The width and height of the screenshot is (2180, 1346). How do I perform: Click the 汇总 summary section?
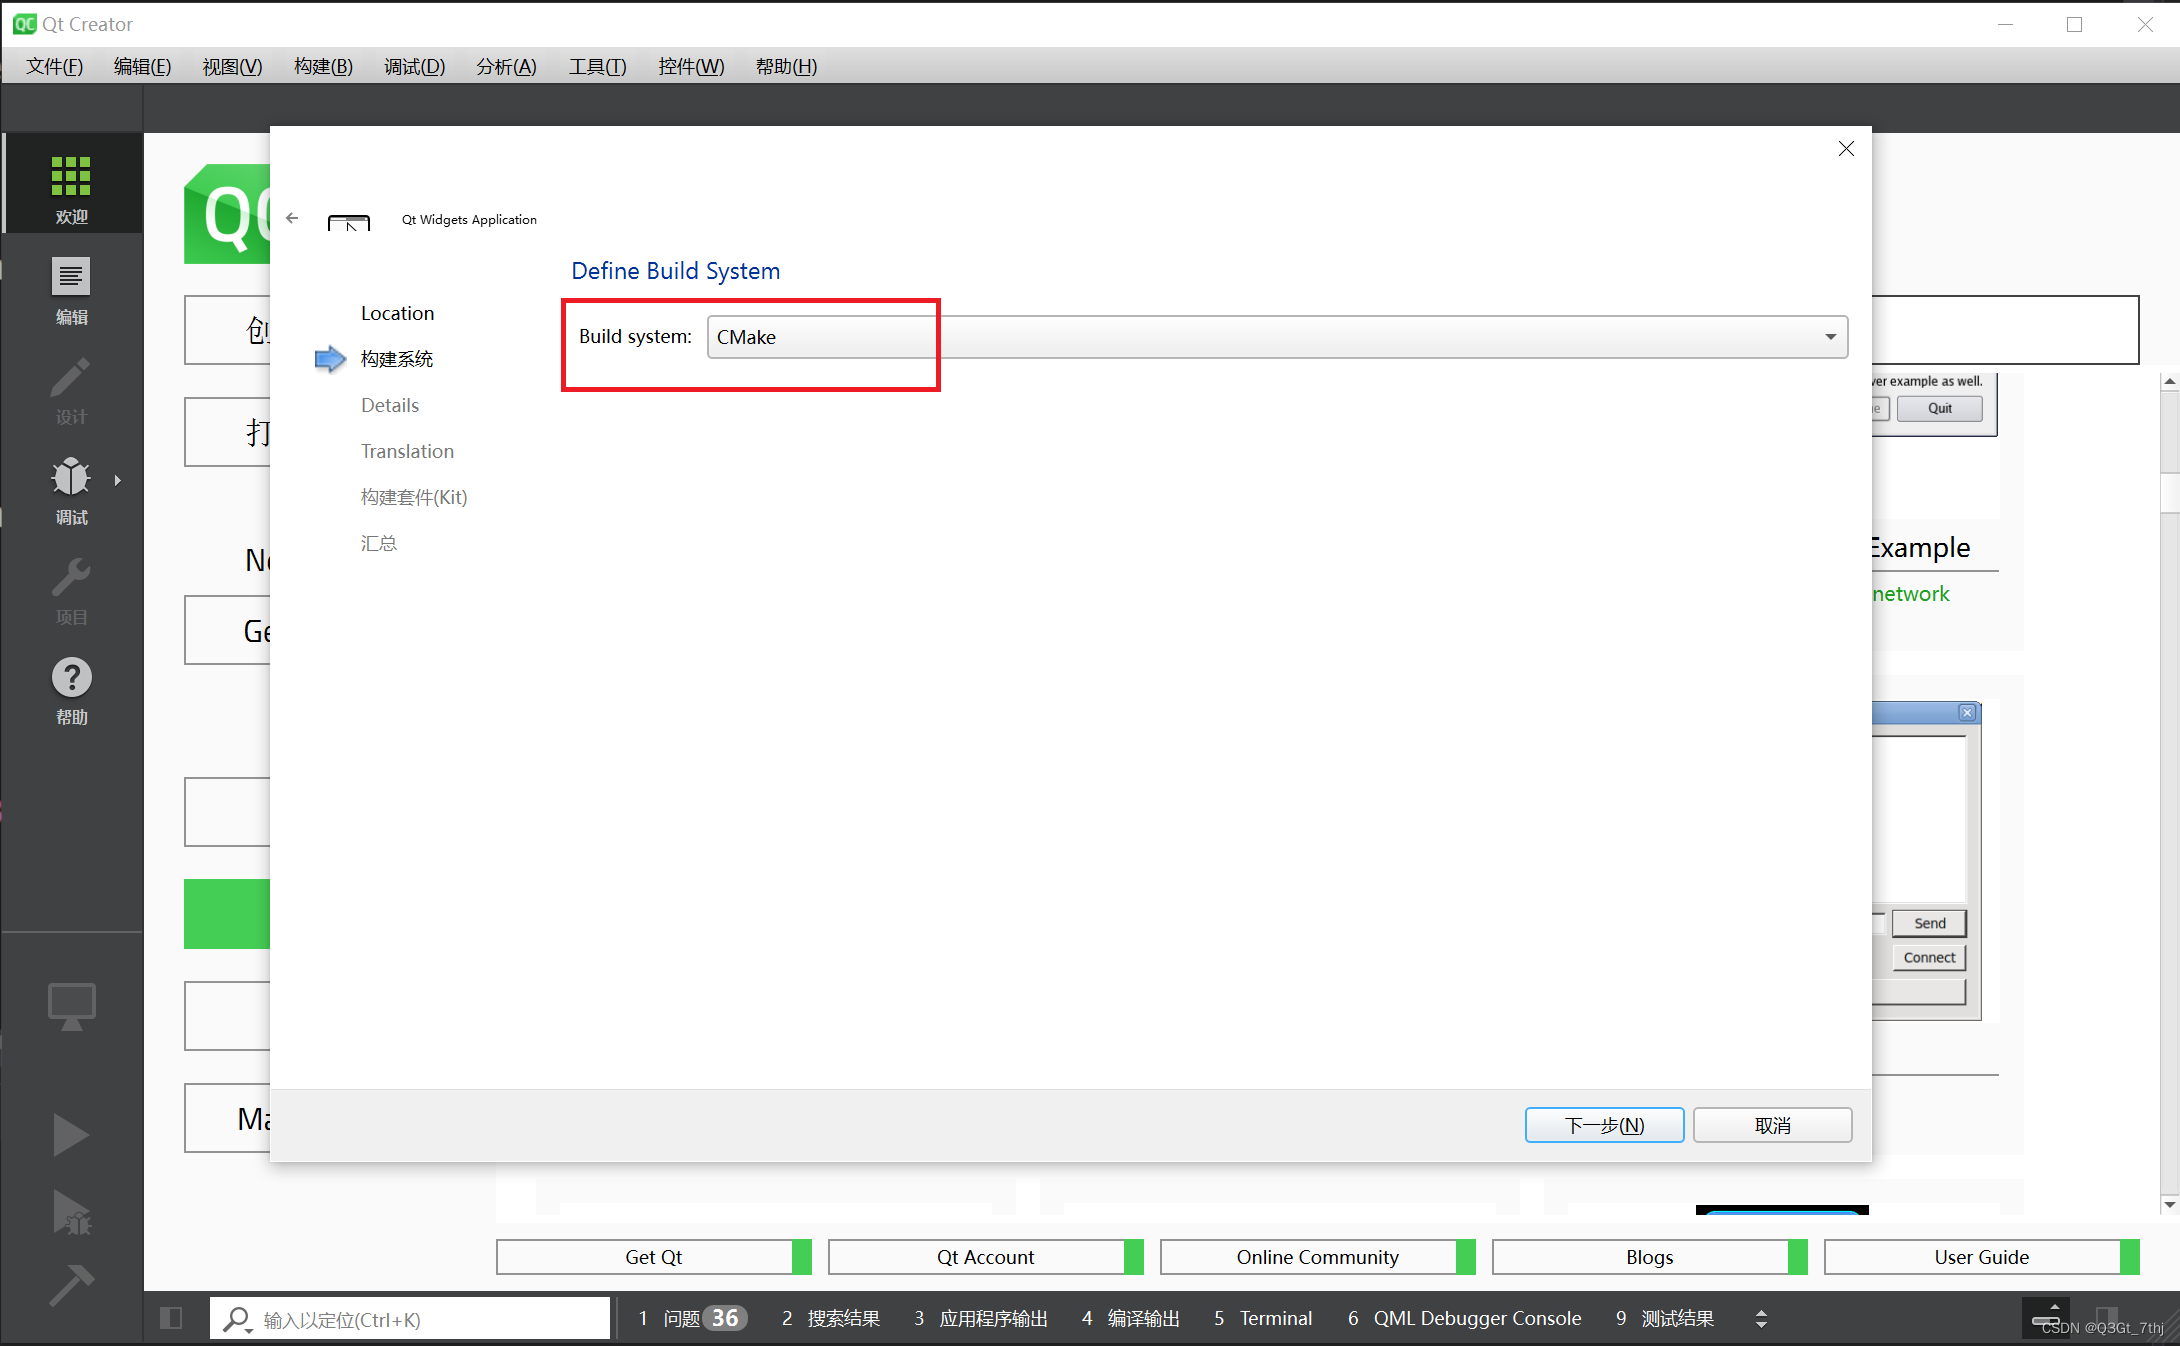(378, 544)
